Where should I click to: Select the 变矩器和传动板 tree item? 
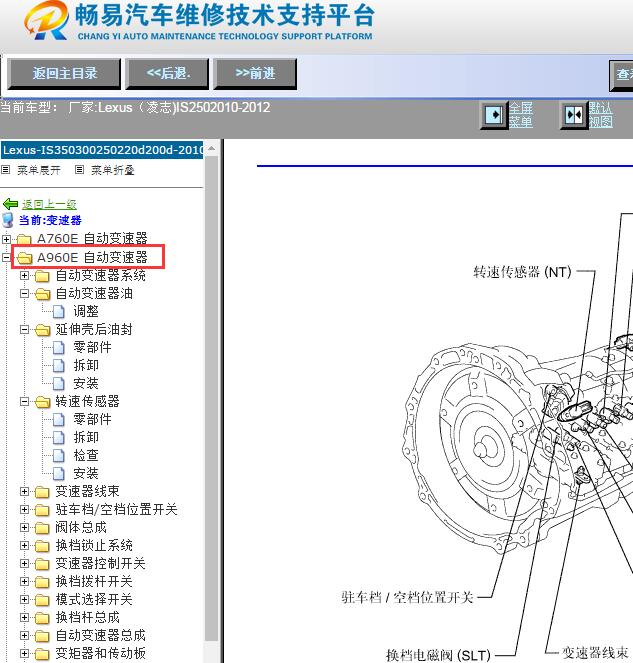click(x=101, y=653)
